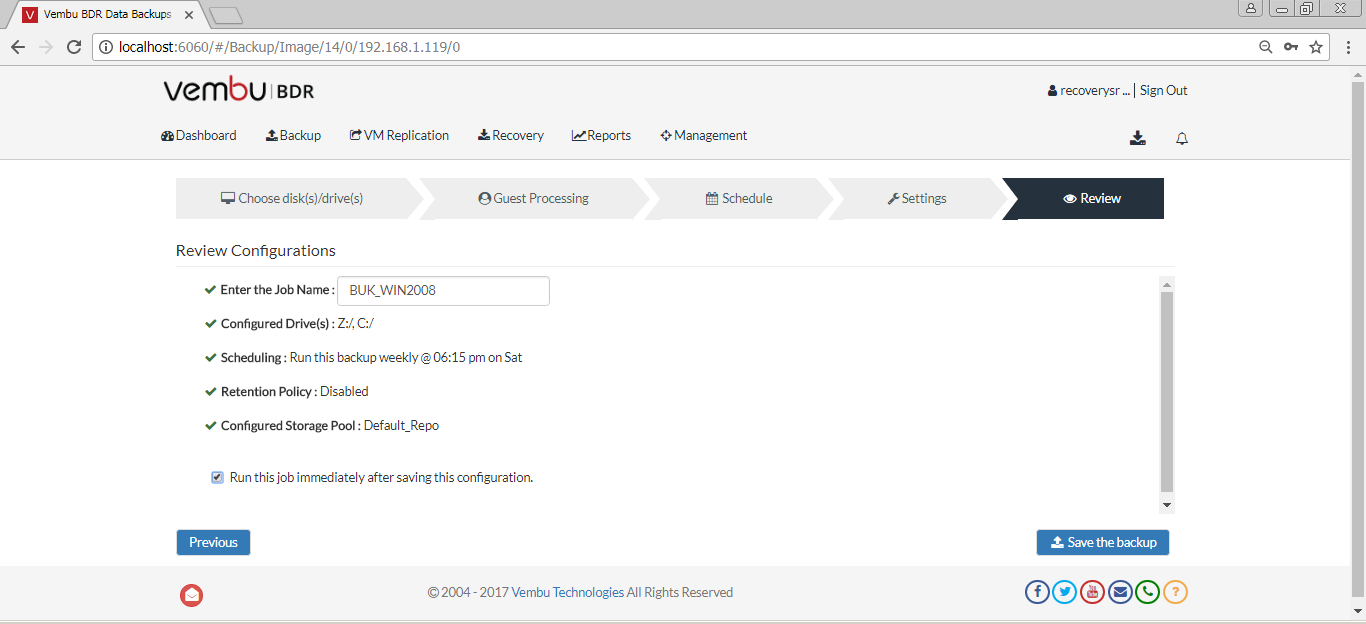Open the YouTube icon in footer
The width and height of the screenshot is (1366, 624).
click(1093, 592)
